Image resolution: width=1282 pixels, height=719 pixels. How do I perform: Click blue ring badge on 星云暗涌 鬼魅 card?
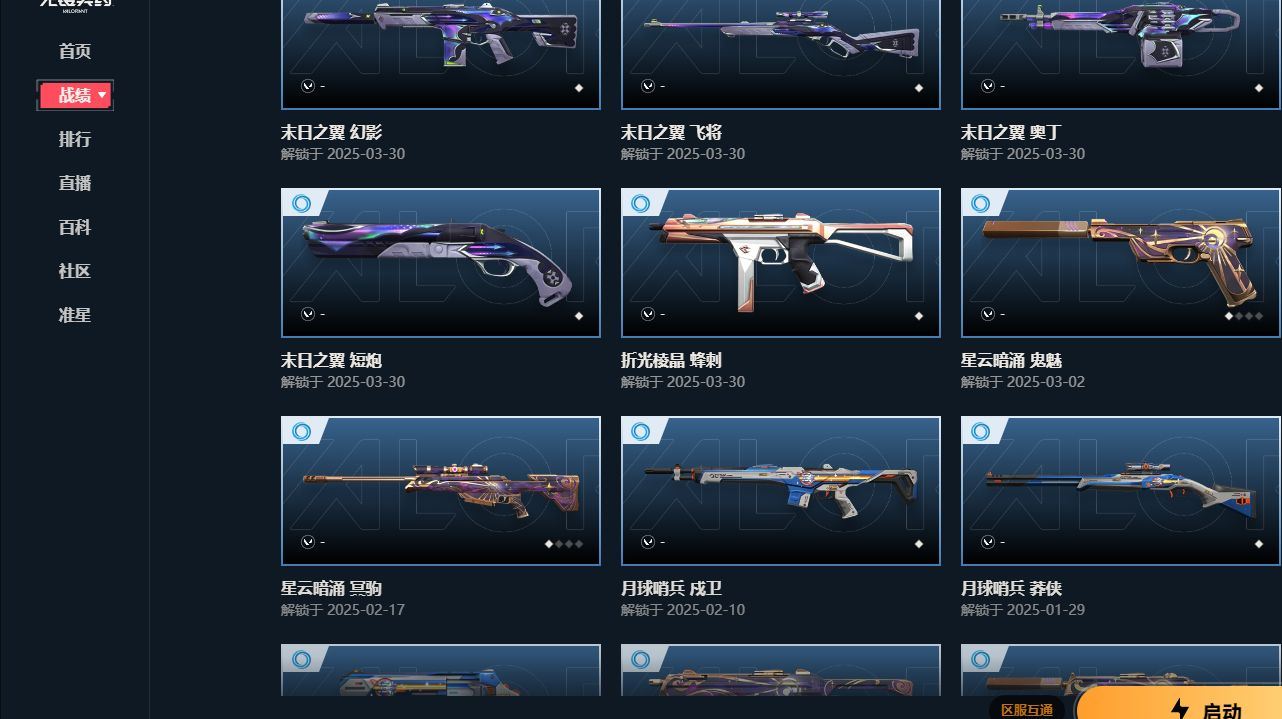coord(981,203)
